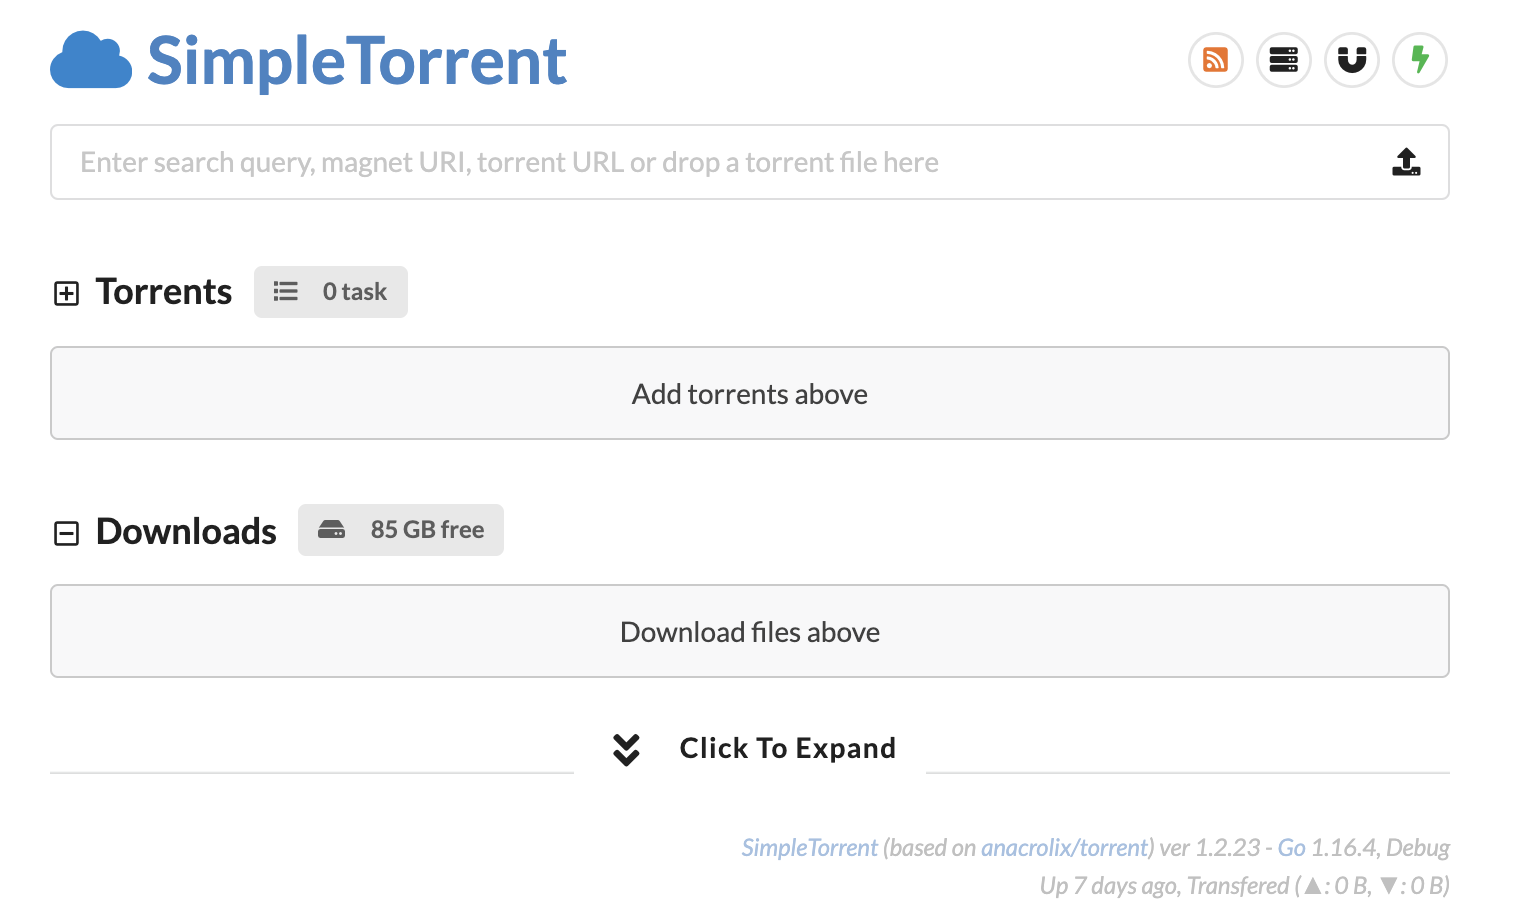Screen dimensions: 1516x924
Task: Collapse the Downloads section minus box
Action: click(x=66, y=533)
